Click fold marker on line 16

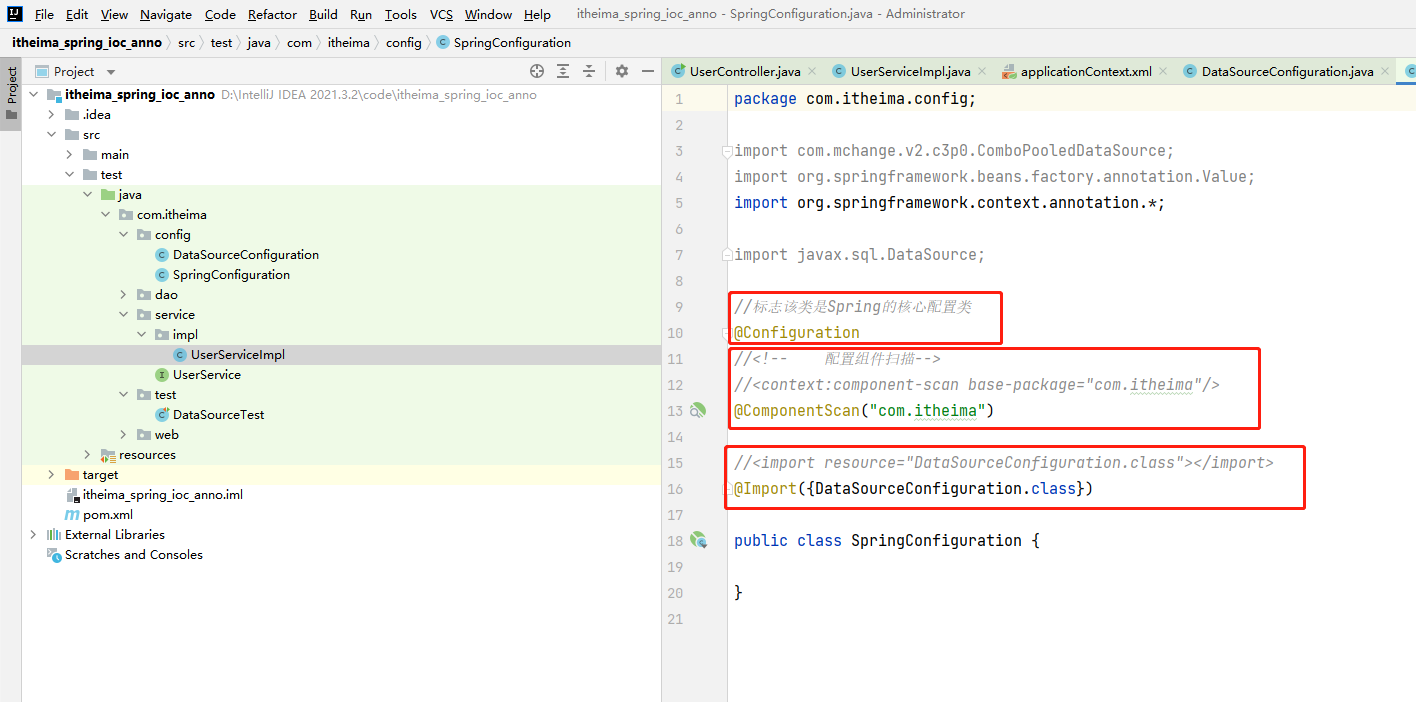728,489
